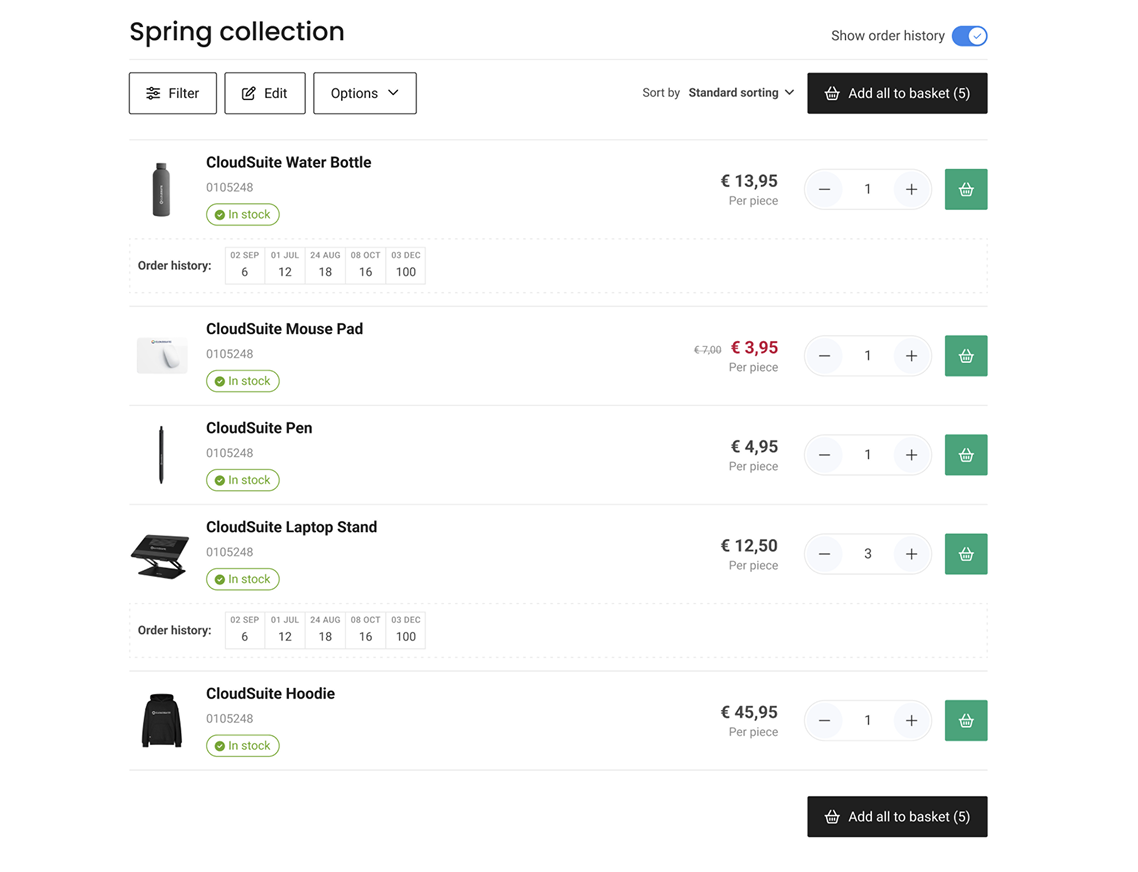This screenshot has width=1138, height=872.
Task: Click bottom Add all to basket button
Action: tap(897, 817)
